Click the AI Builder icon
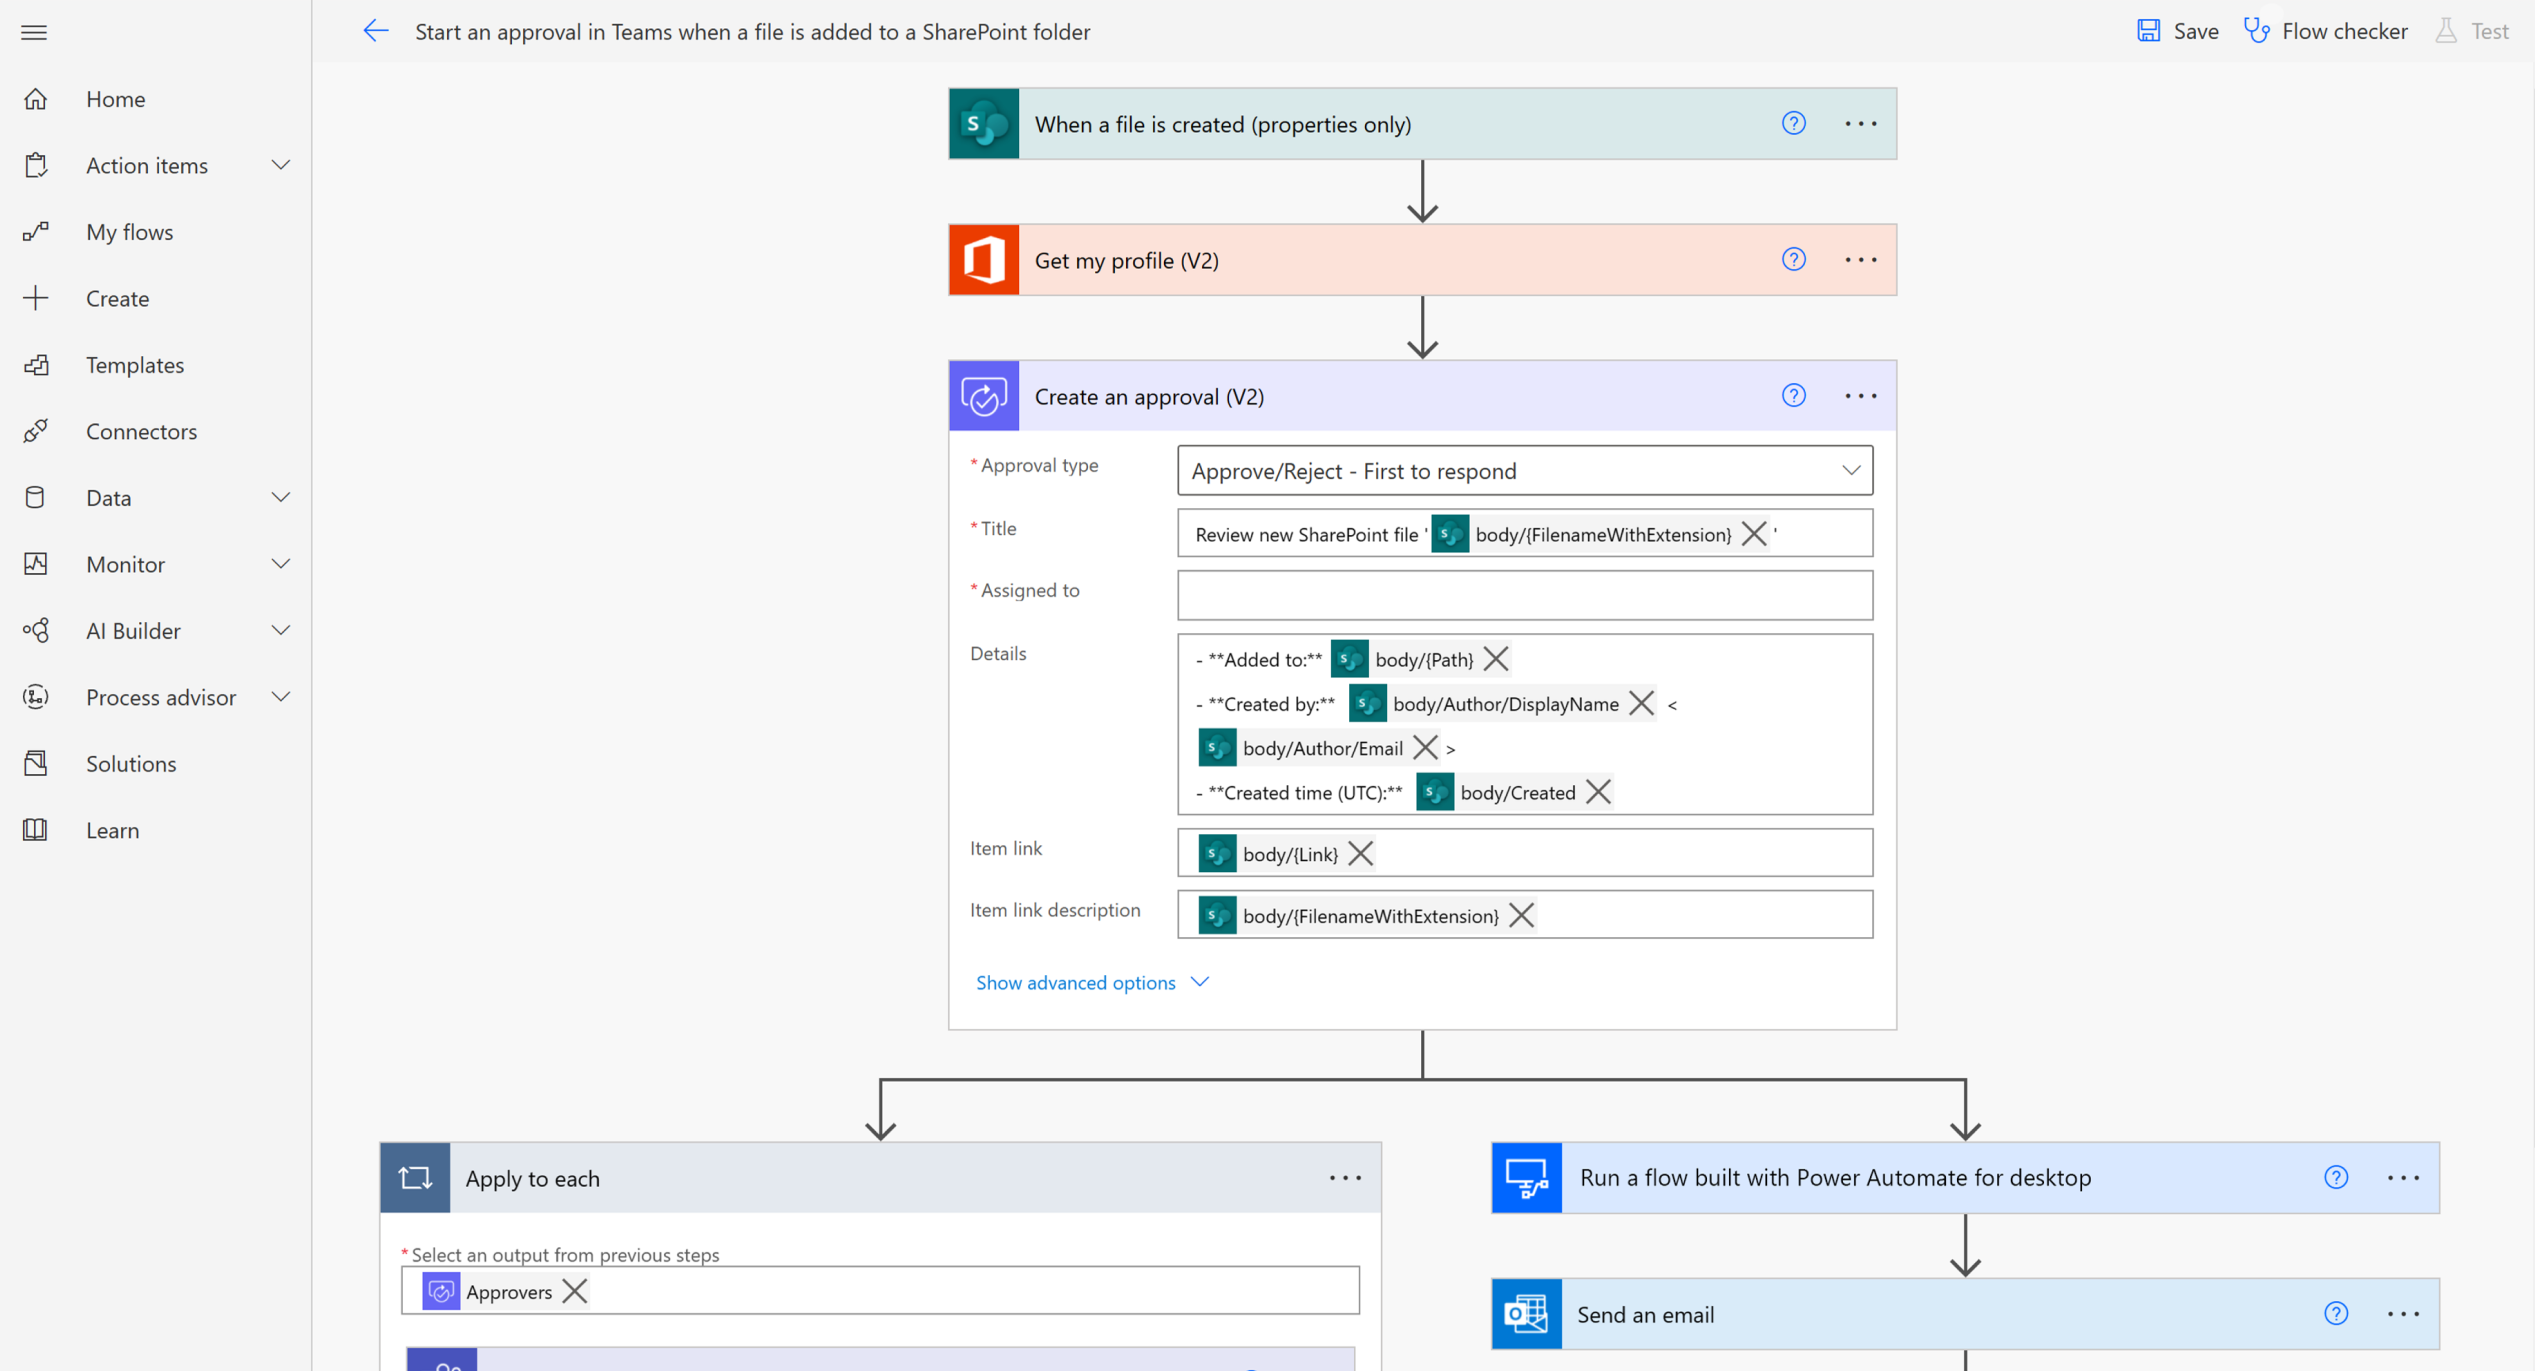This screenshot has height=1371, width=2535. coord(36,631)
